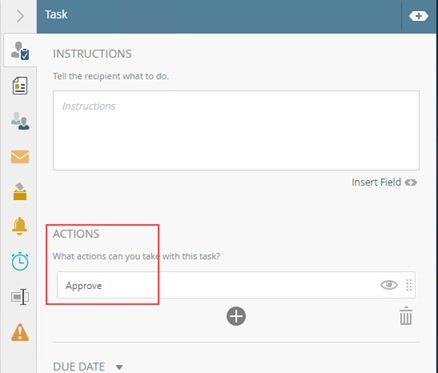
Task: Open the Voting ballot box tab
Action: click(20, 191)
